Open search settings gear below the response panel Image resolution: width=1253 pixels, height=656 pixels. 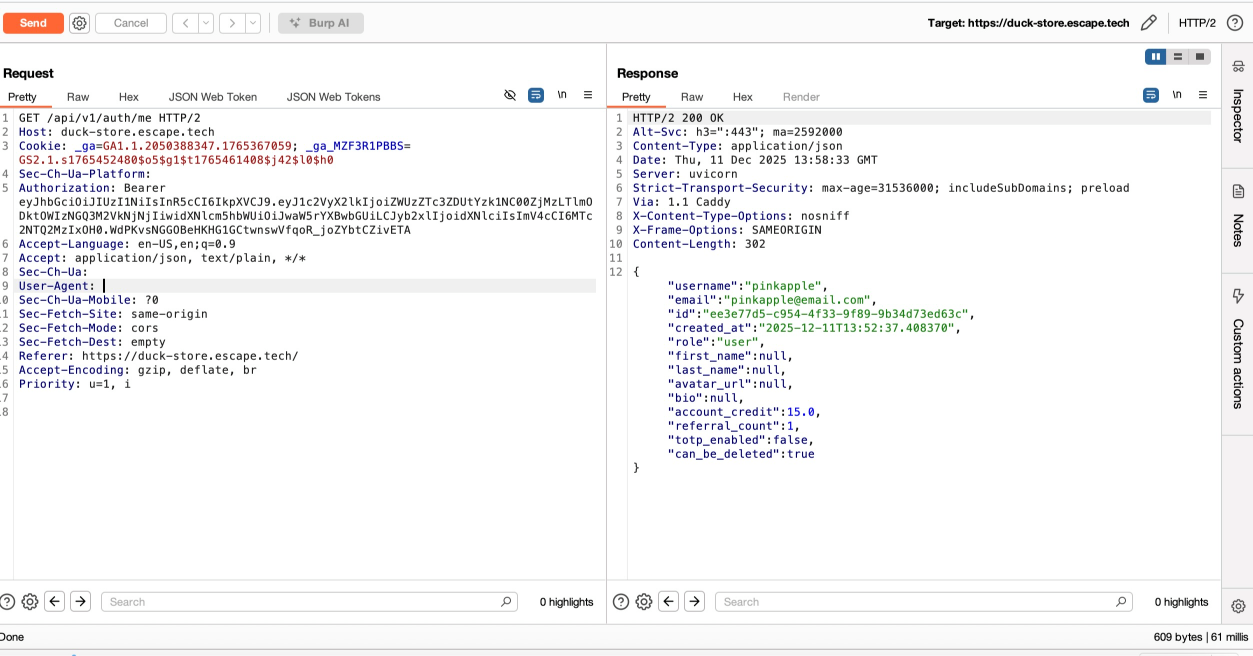coord(644,601)
